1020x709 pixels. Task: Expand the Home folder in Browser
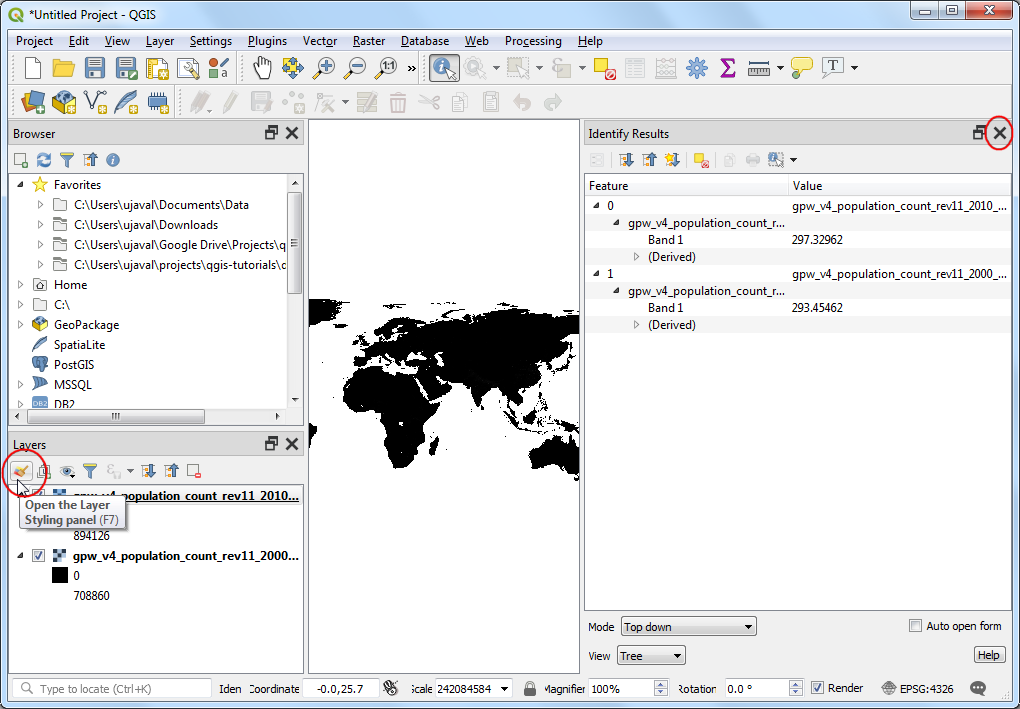pos(21,285)
